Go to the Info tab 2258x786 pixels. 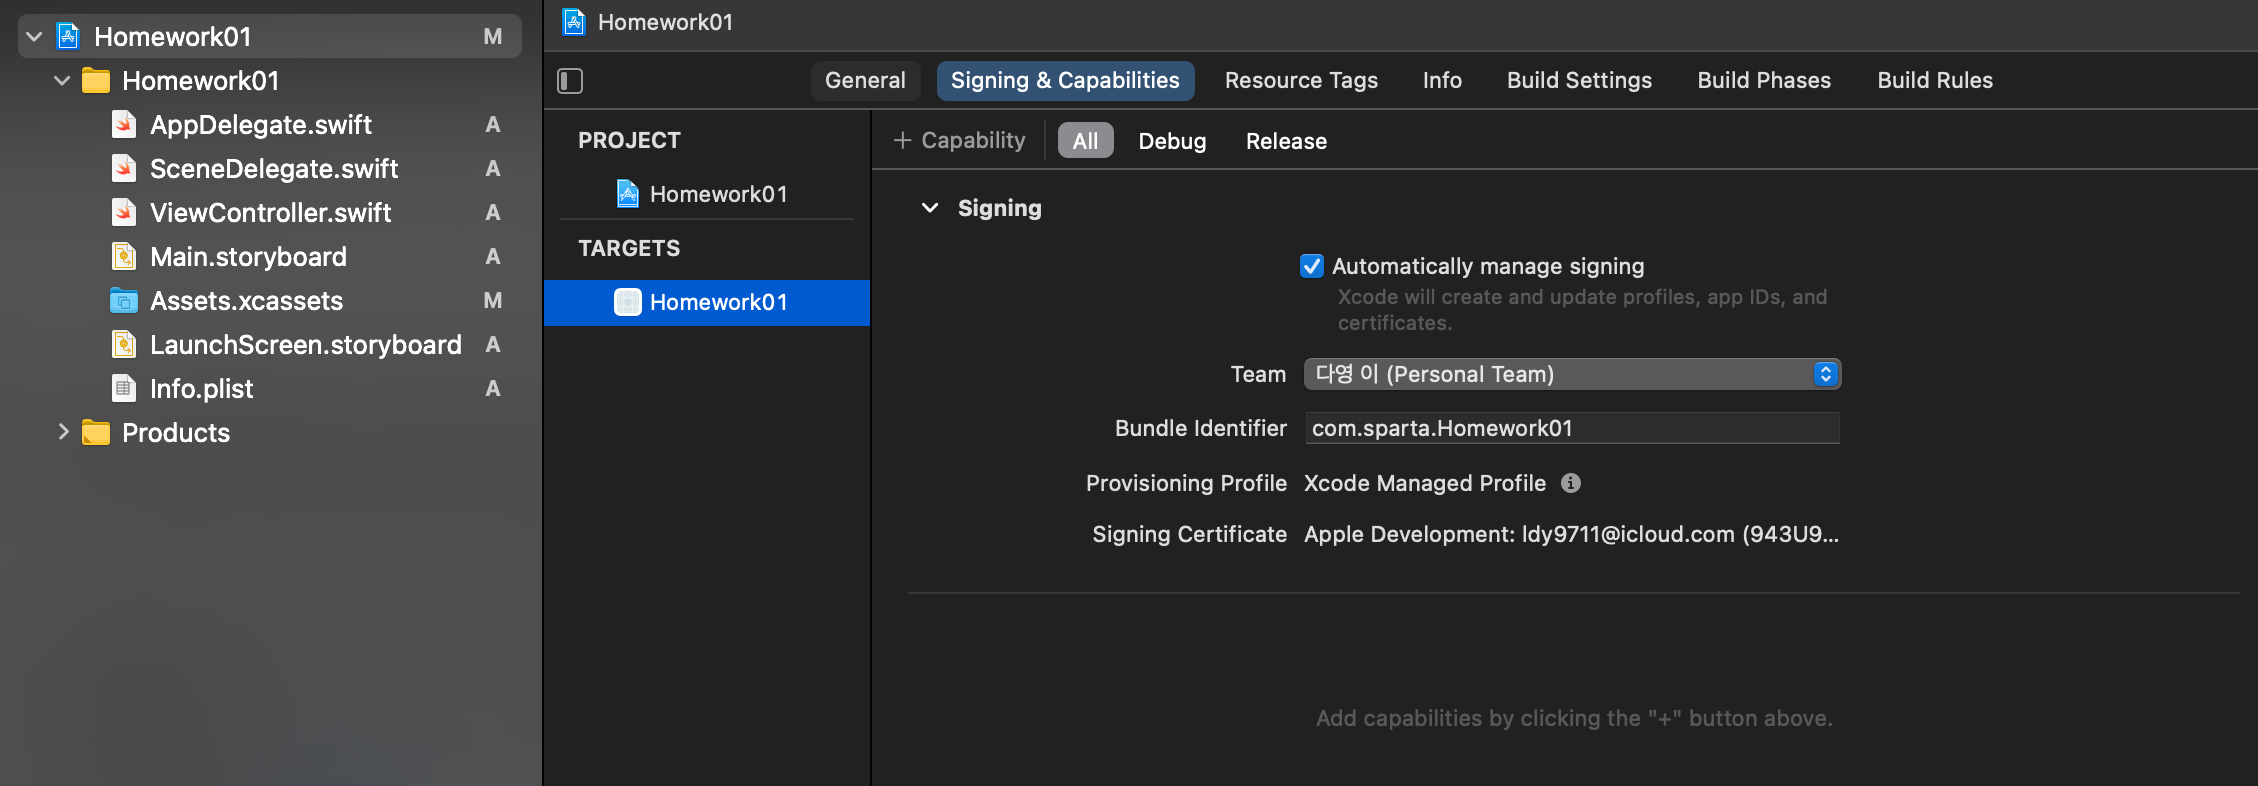pyautogui.click(x=1442, y=81)
